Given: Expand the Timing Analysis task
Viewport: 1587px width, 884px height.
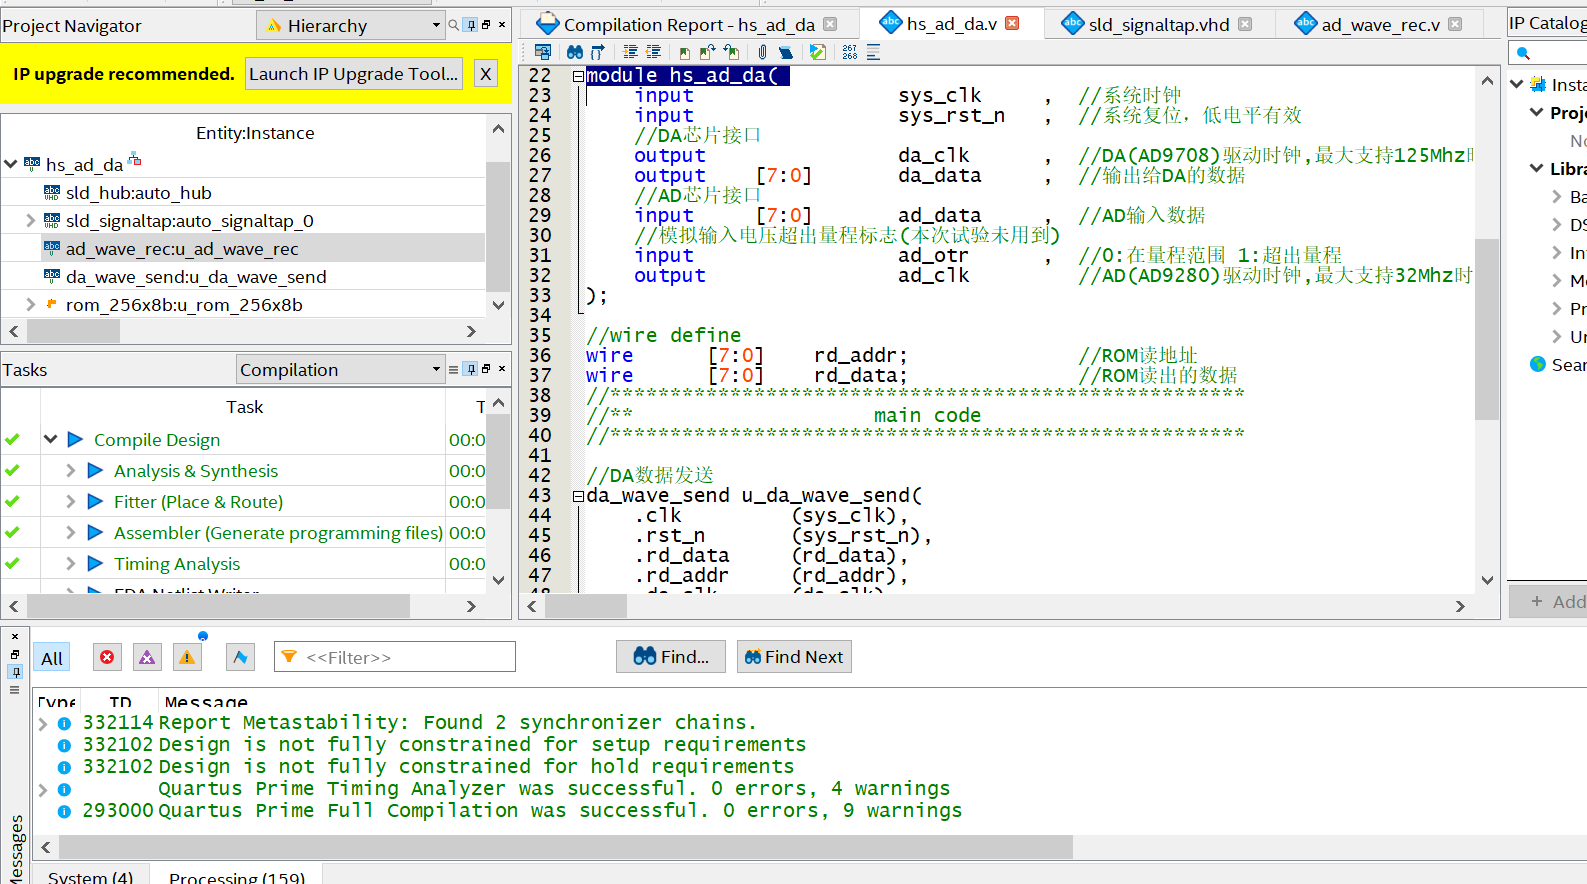Looking at the screenshot, I should (71, 563).
